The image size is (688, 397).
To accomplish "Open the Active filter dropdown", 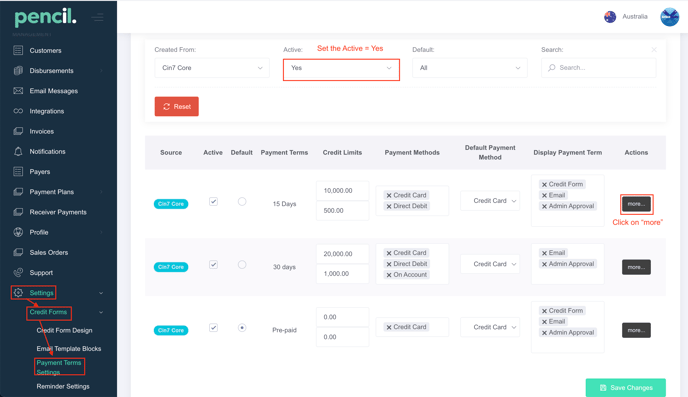I will click(341, 68).
